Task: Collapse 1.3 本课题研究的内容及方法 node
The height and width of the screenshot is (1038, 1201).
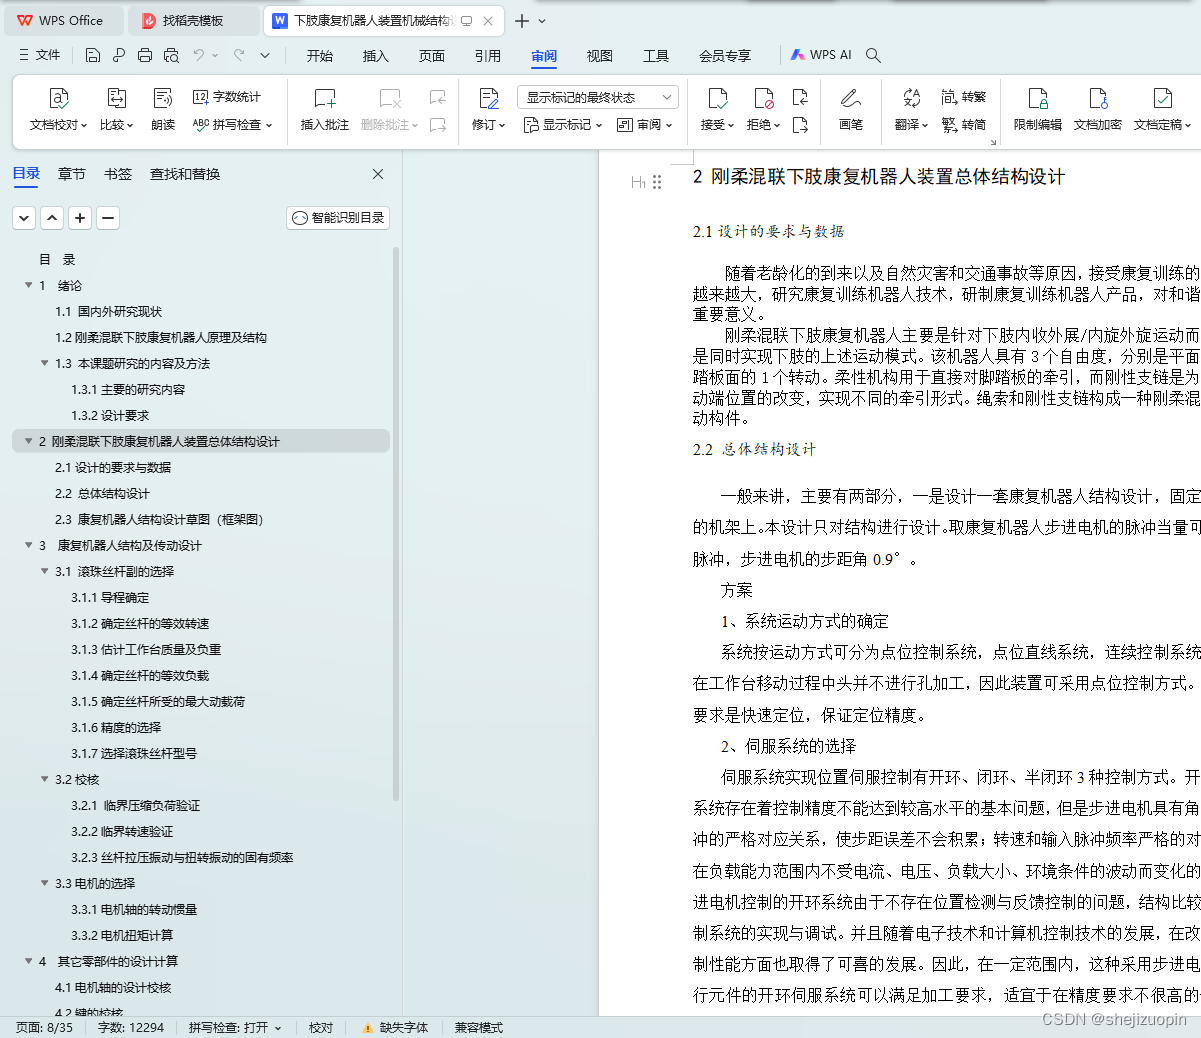Action: (x=44, y=363)
